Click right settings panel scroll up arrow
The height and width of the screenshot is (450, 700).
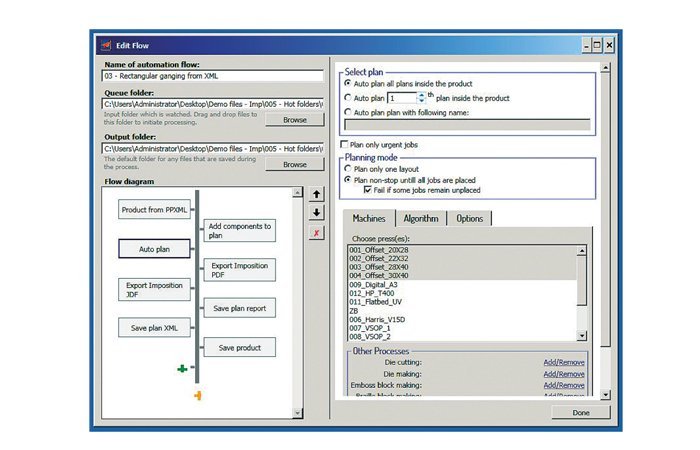[x=605, y=68]
